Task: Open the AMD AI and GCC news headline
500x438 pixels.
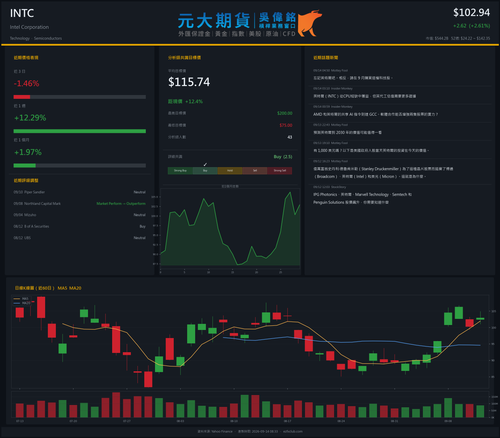Action: pyautogui.click(x=375, y=114)
